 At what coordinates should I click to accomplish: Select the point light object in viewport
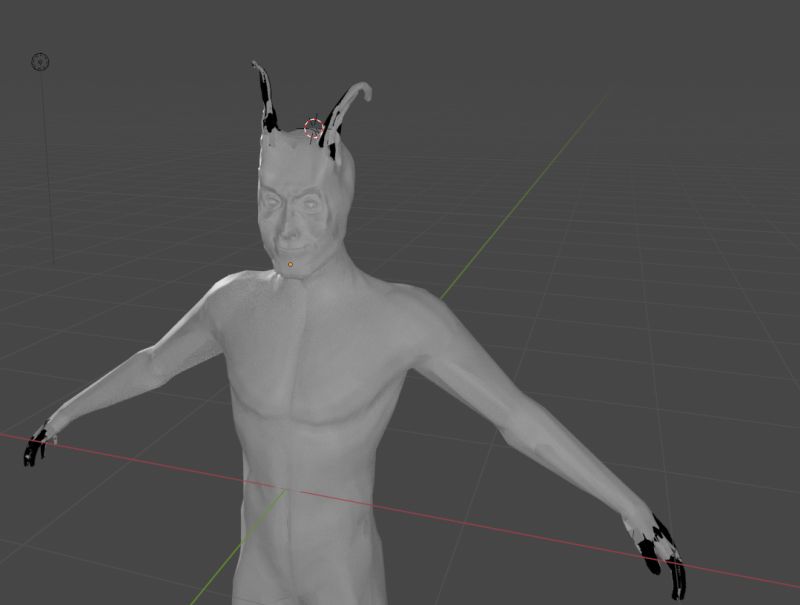point(40,62)
